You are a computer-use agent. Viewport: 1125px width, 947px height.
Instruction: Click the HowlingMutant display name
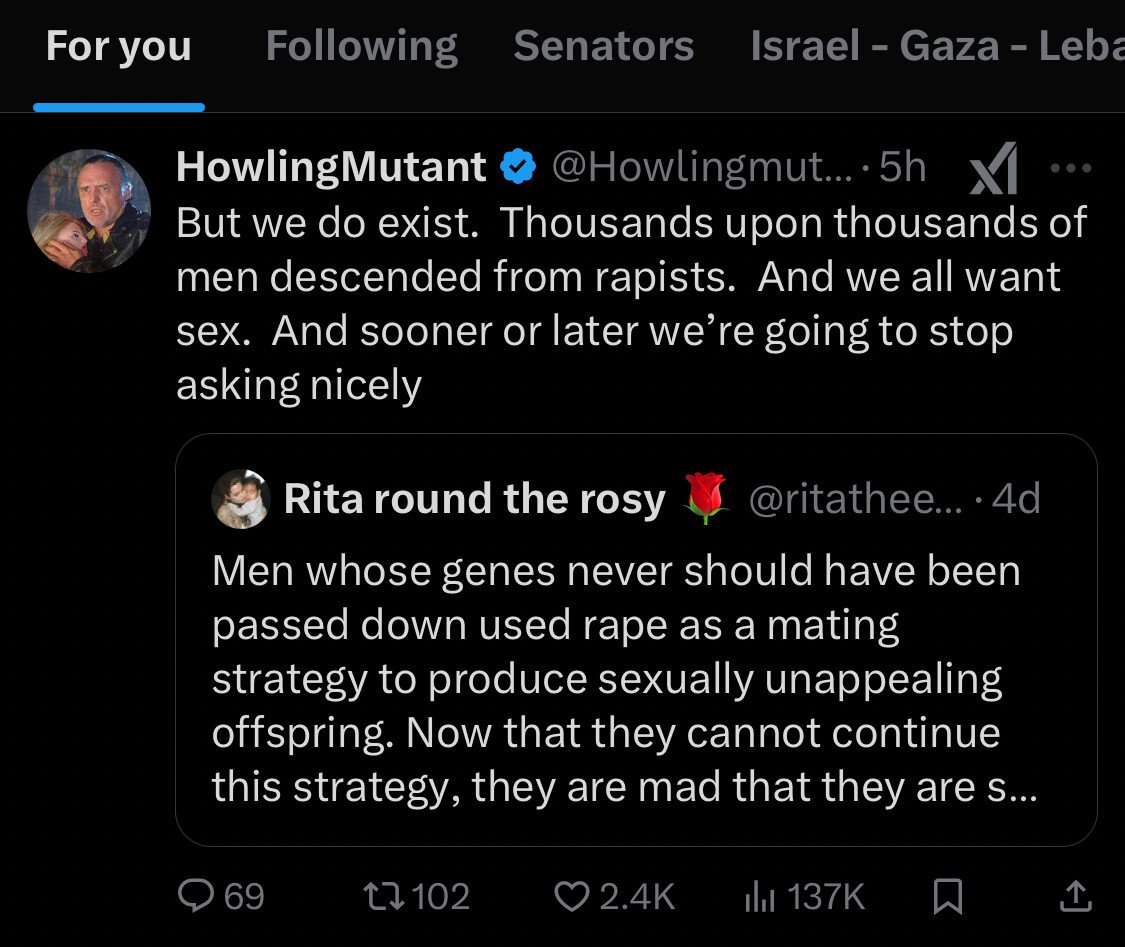(331, 167)
